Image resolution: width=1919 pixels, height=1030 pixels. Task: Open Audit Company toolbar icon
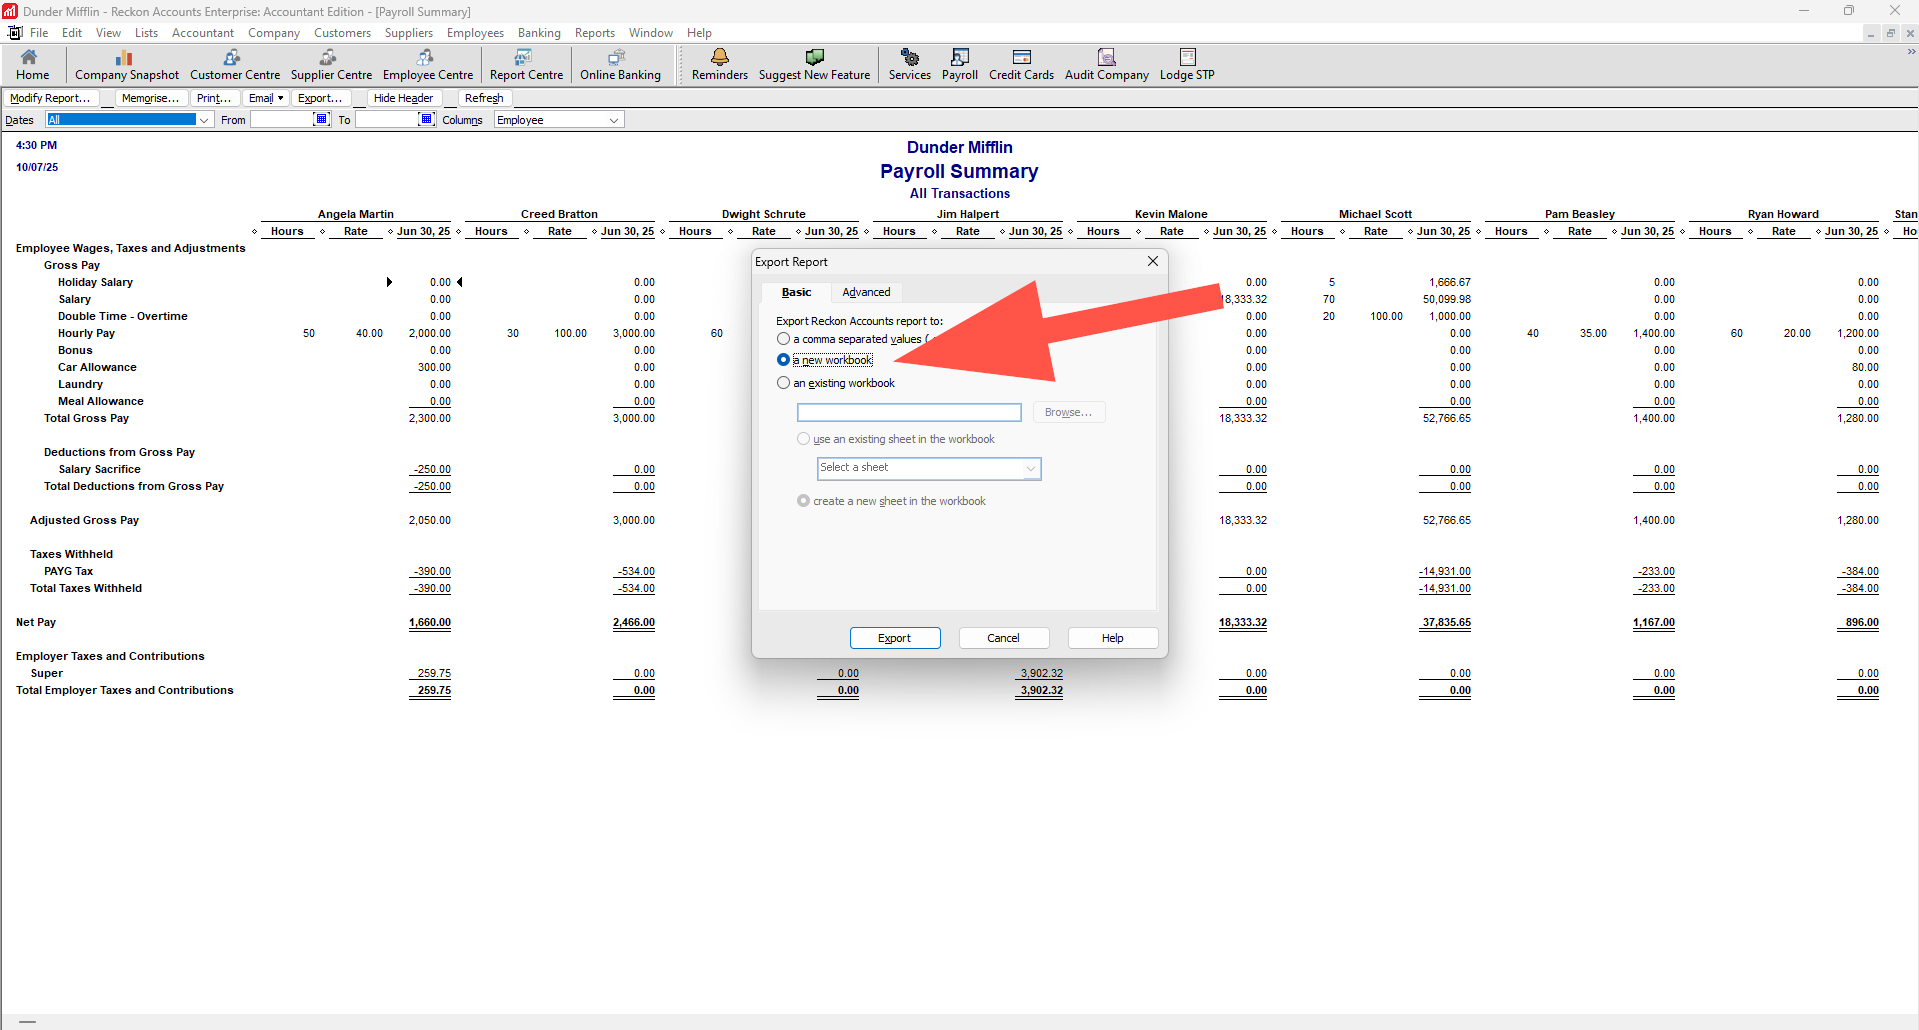click(1106, 65)
